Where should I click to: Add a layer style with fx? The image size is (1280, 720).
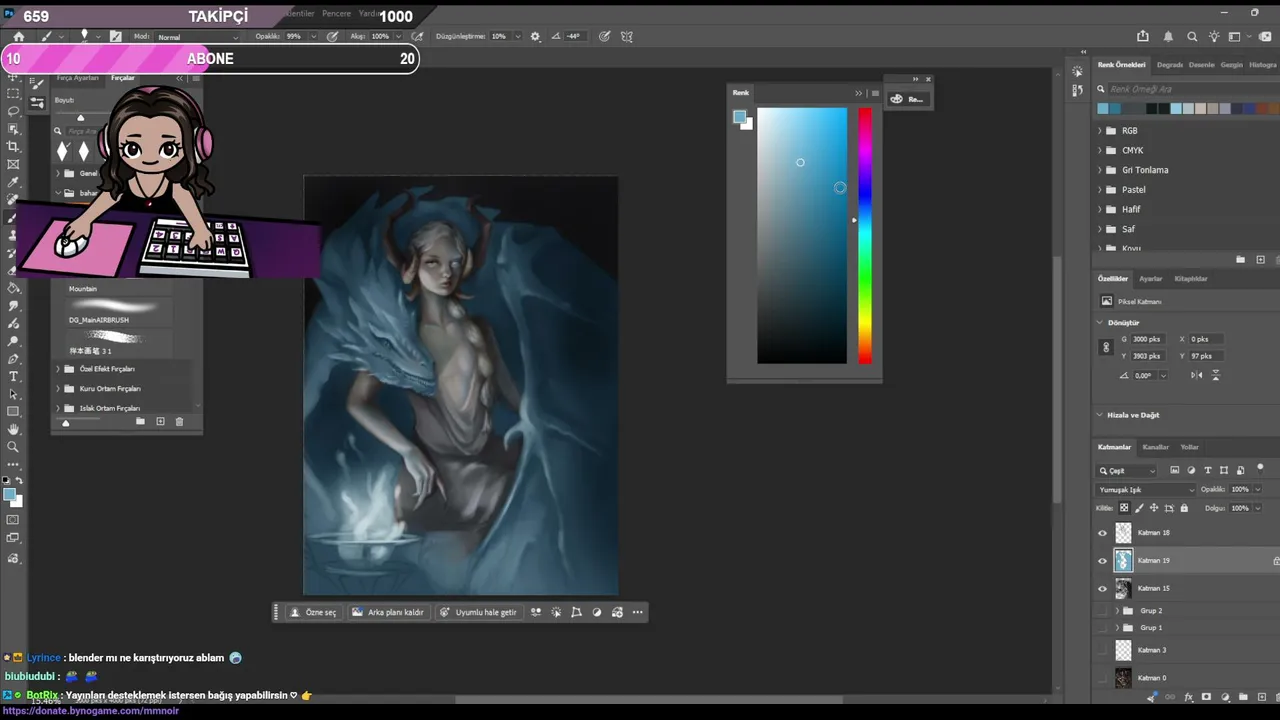(x=1188, y=697)
